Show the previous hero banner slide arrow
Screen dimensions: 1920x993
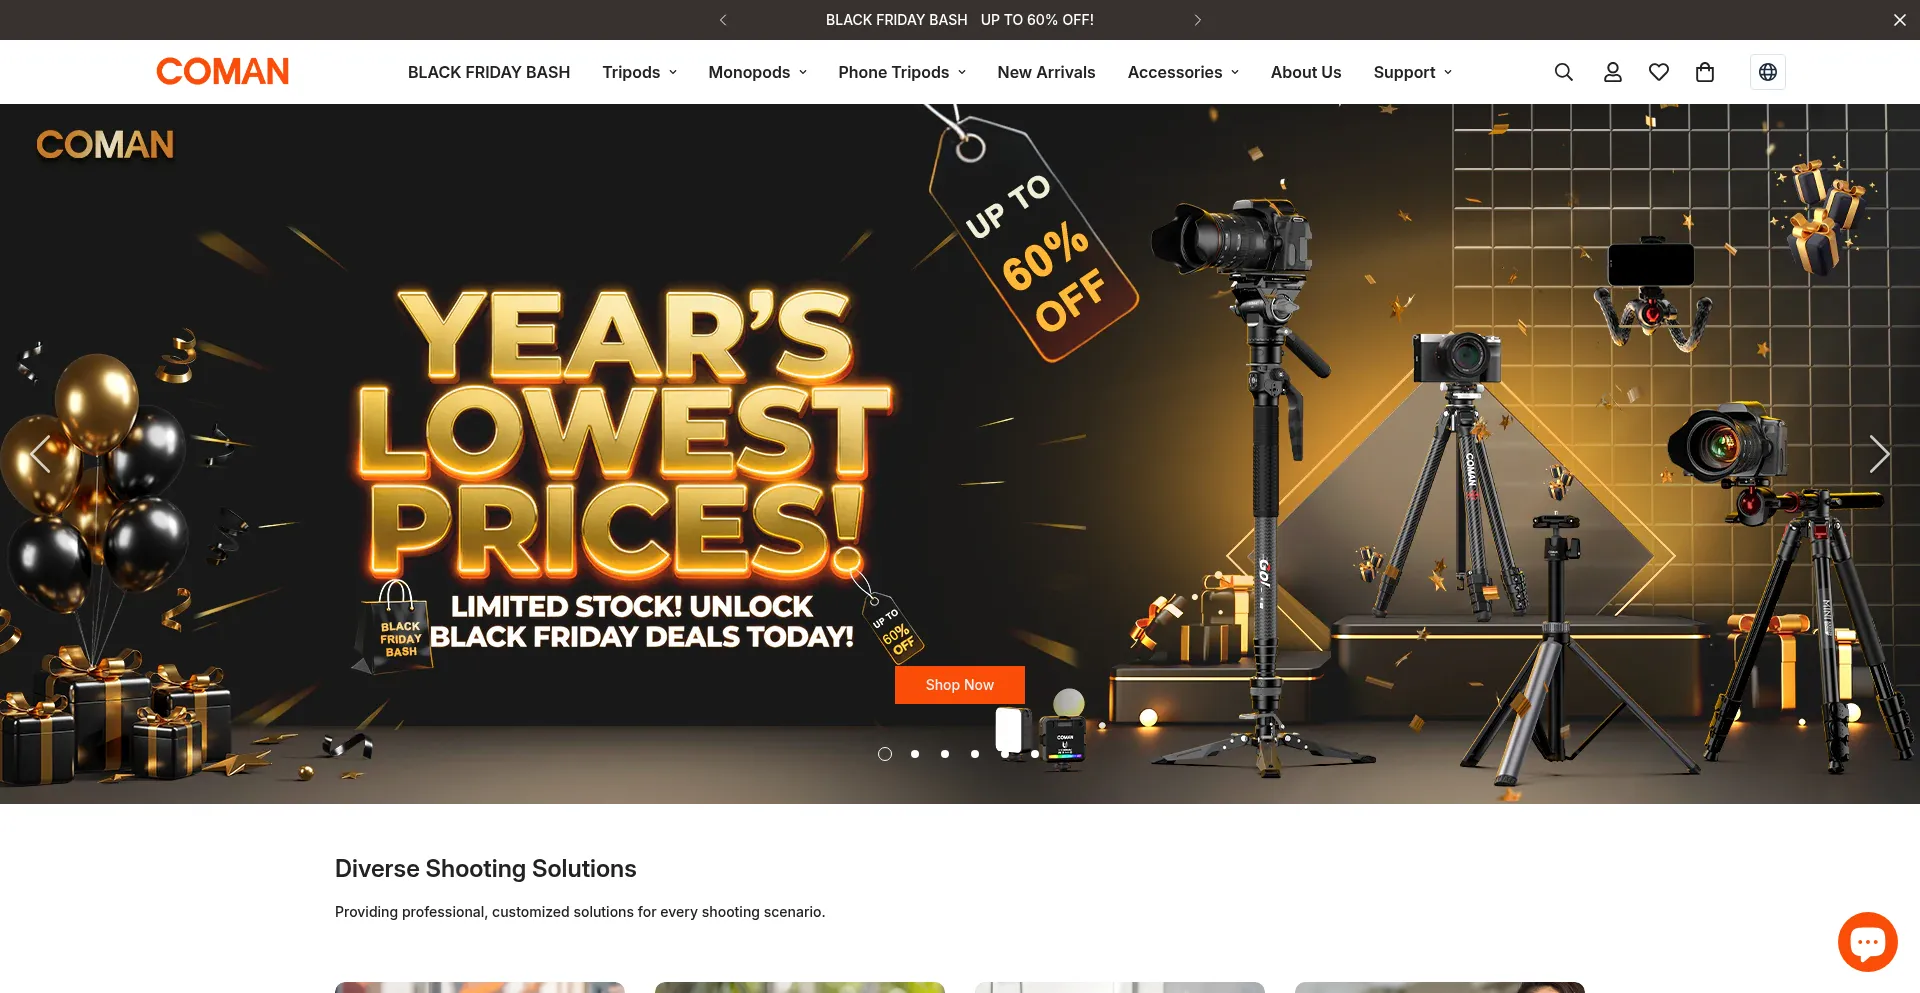click(41, 454)
